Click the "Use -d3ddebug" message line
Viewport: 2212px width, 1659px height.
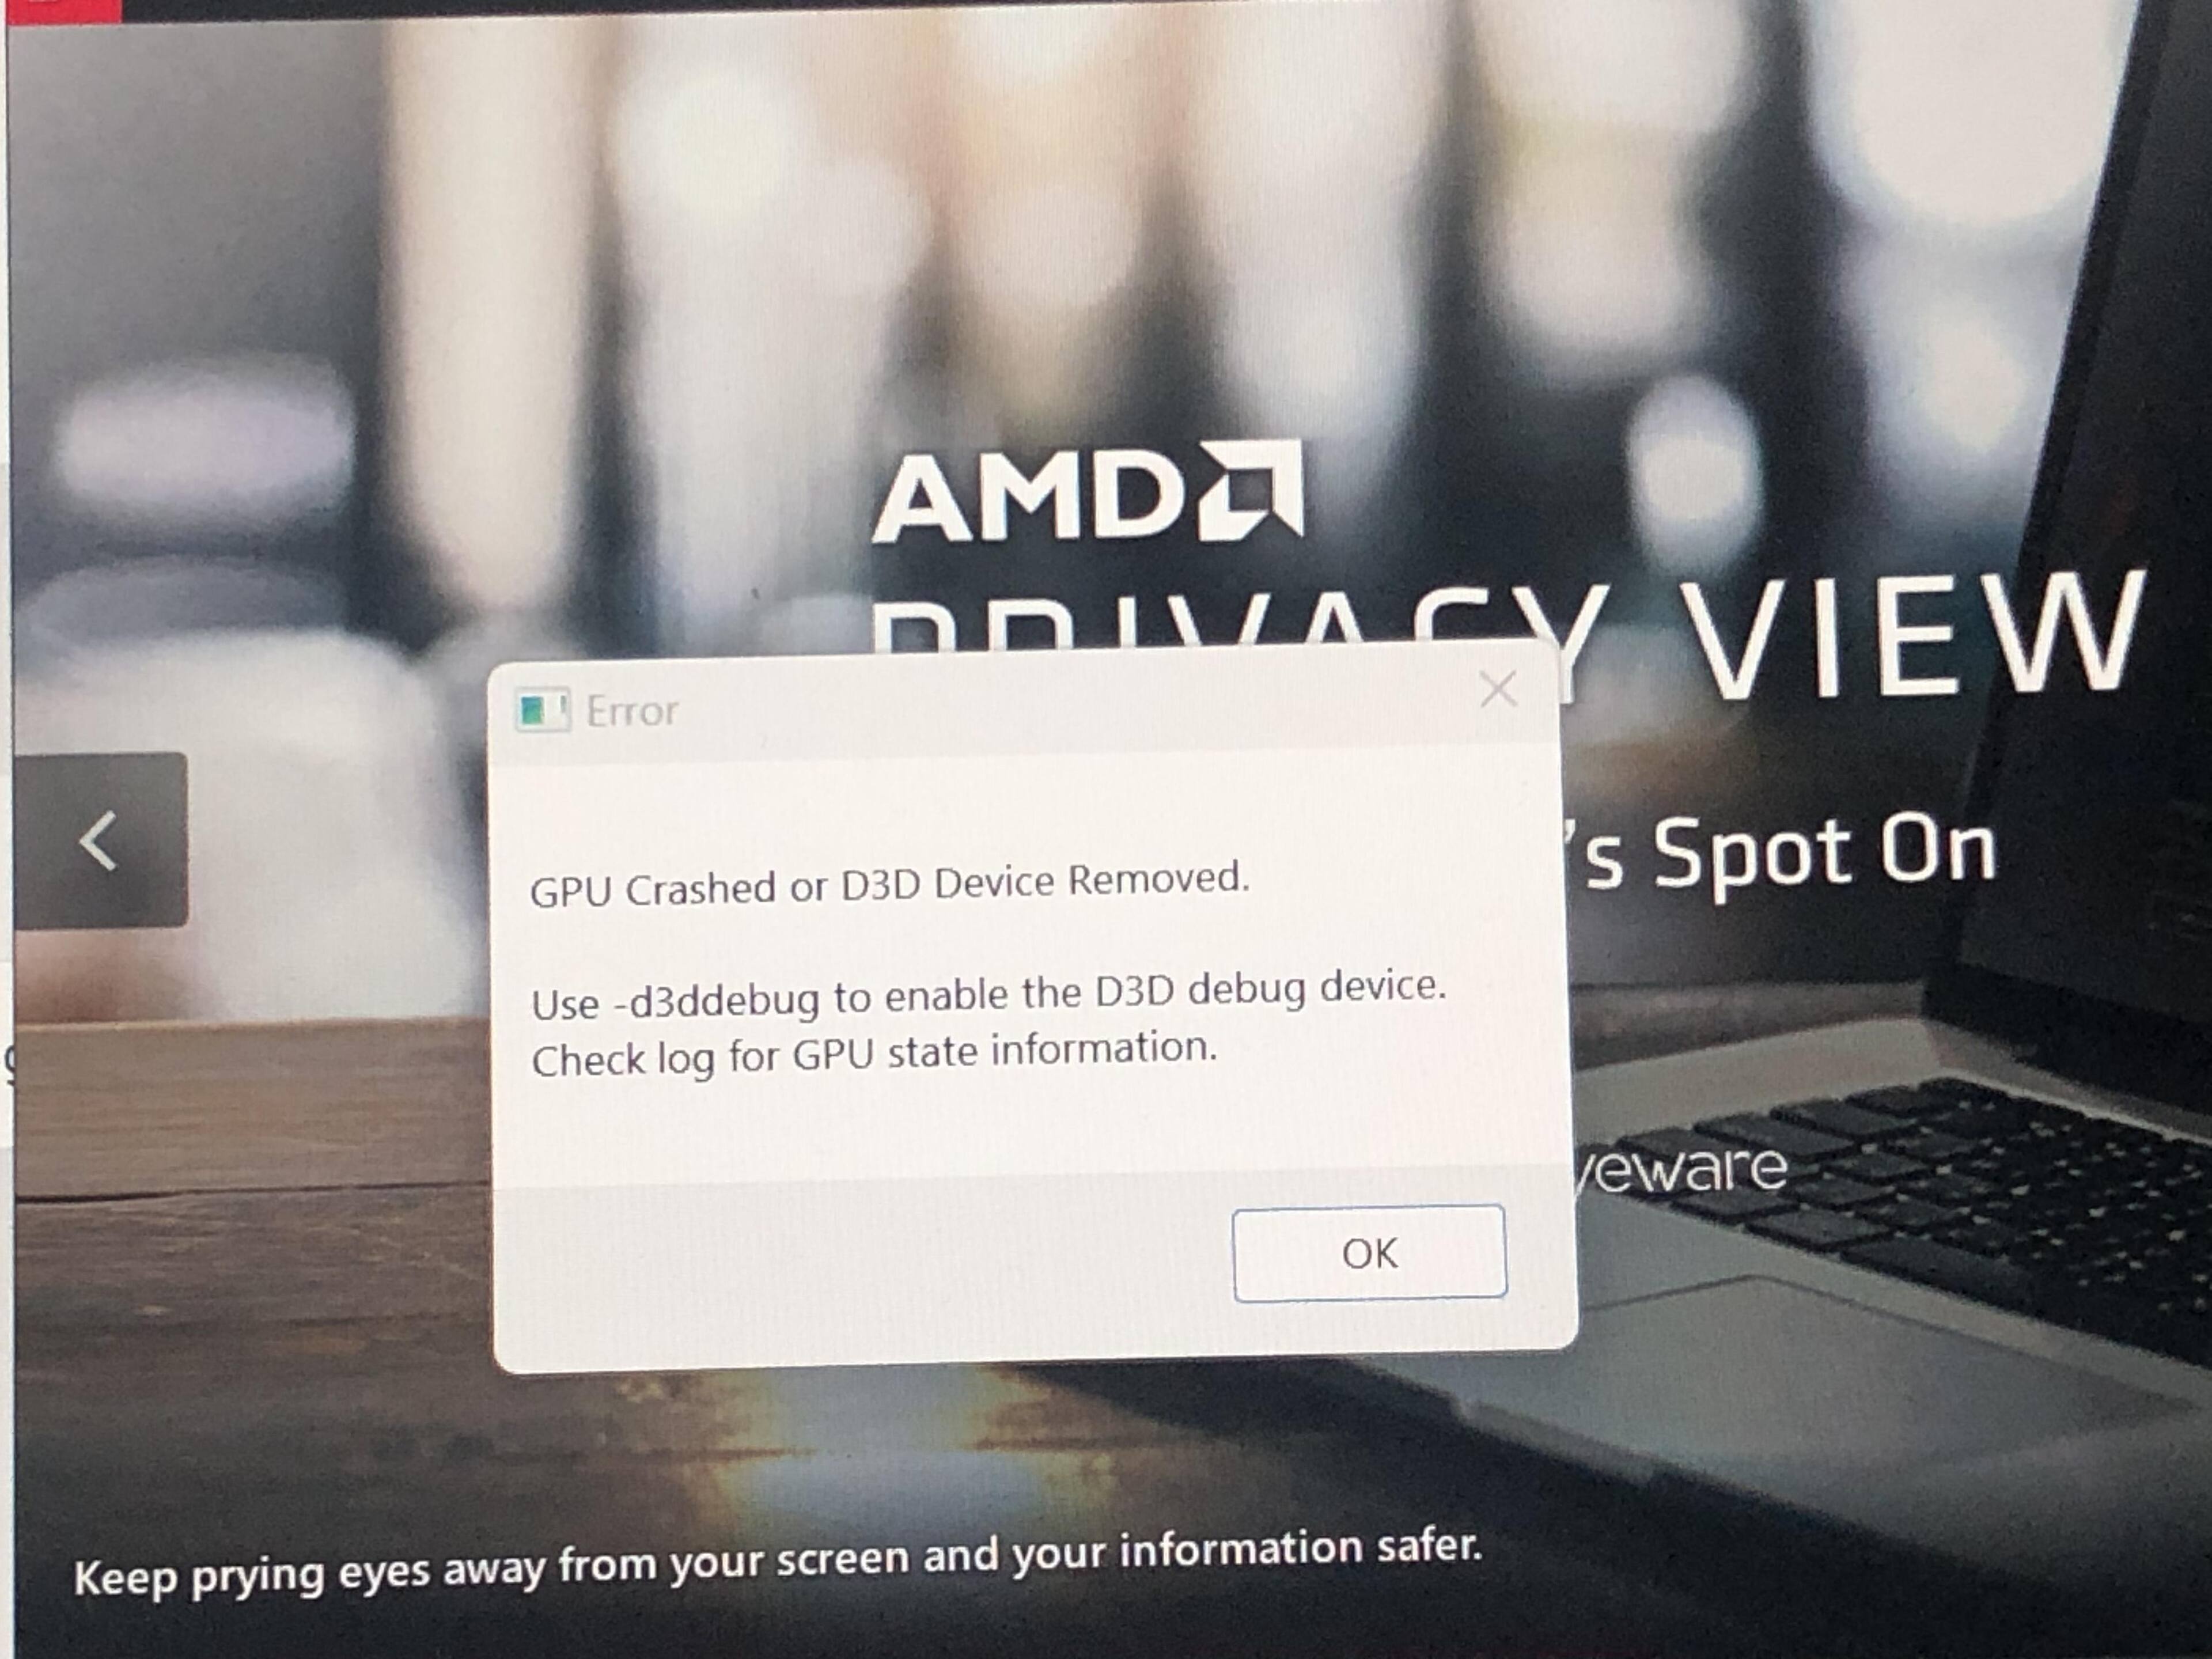pos(988,996)
